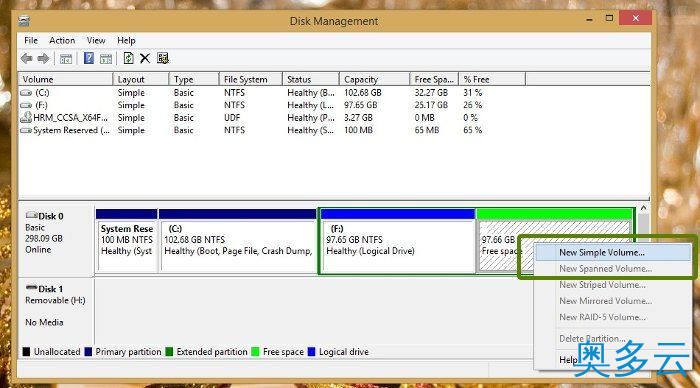Click the Properties toolbar icon
Screen dimensions: 700x388
pyautogui.click(x=163, y=58)
